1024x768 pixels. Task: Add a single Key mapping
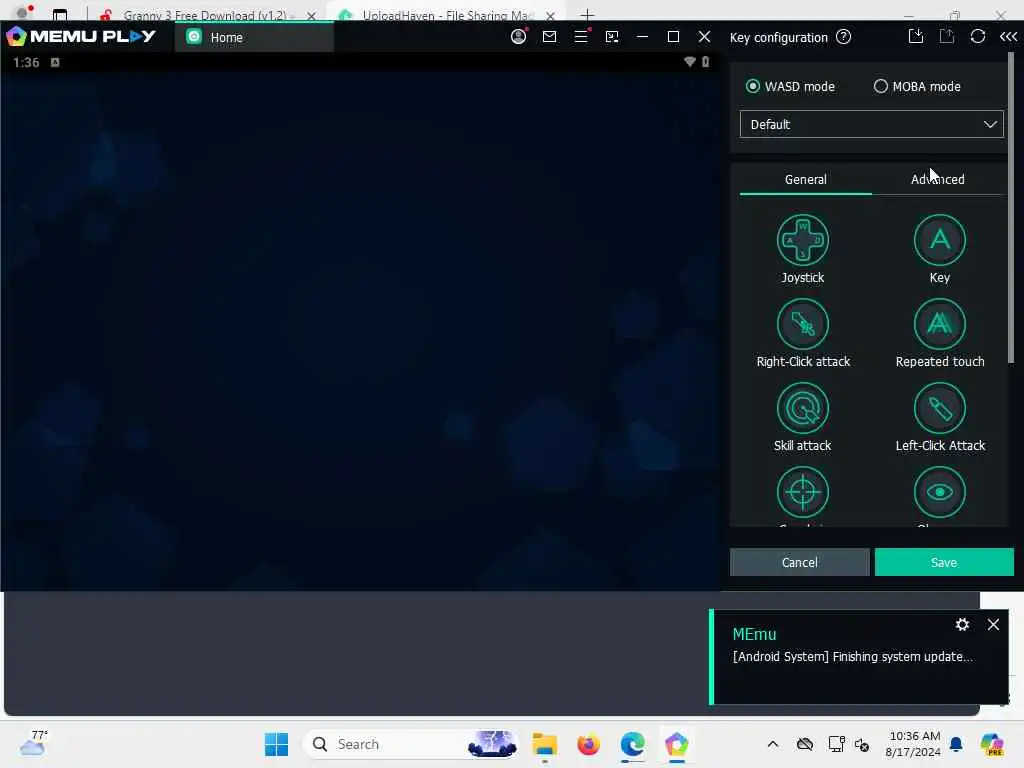(x=939, y=240)
